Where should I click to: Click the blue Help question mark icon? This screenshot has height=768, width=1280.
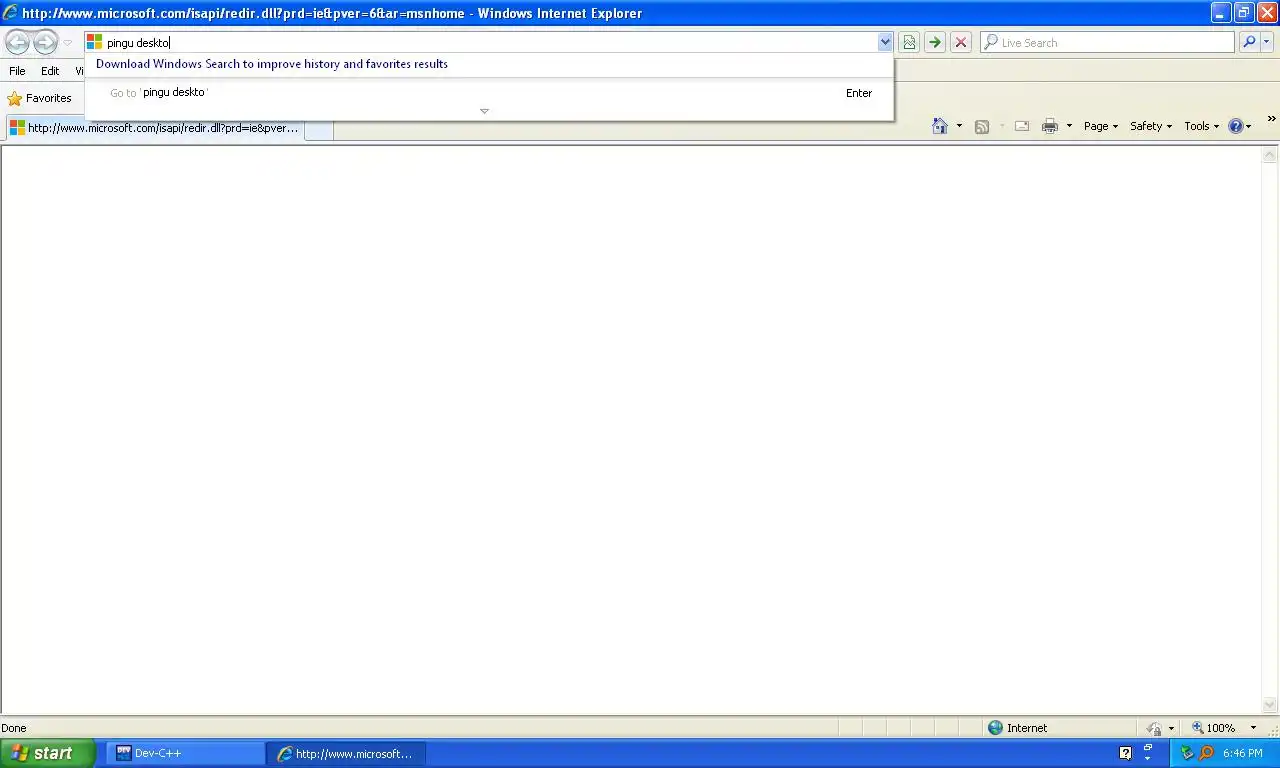1236,126
